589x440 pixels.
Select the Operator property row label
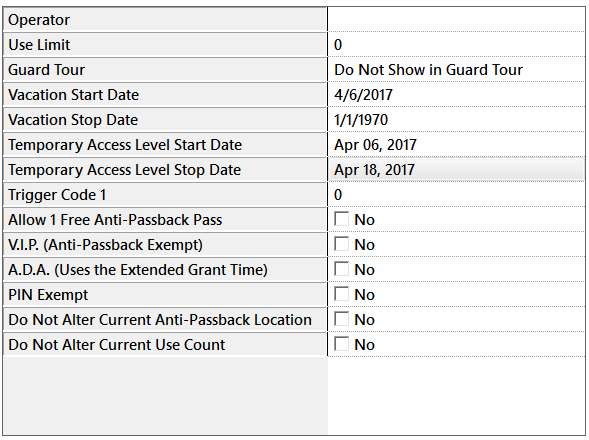point(165,20)
